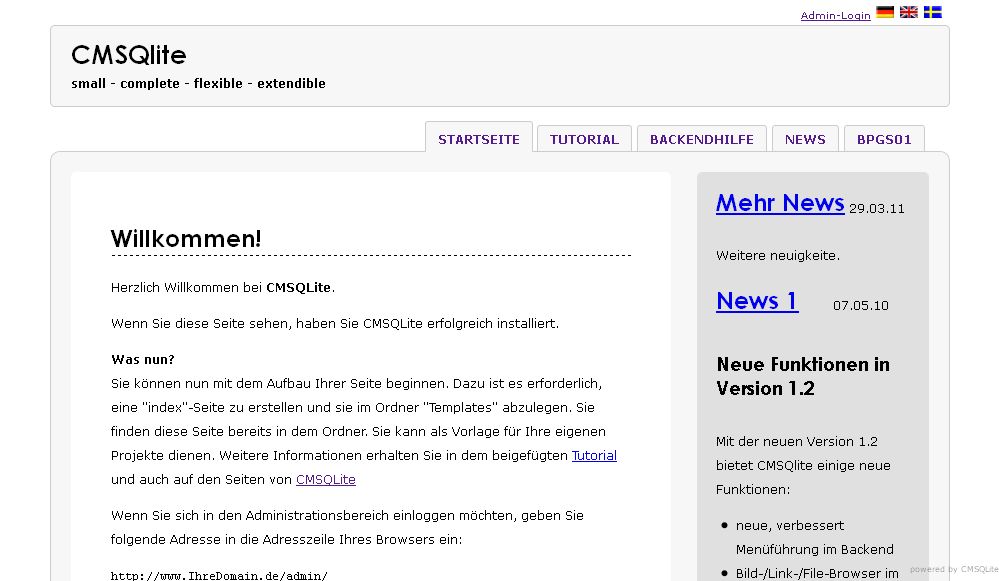Screen dimensions: 999x581
Task: Switch to the TUTORIAL tab
Action: point(584,139)
